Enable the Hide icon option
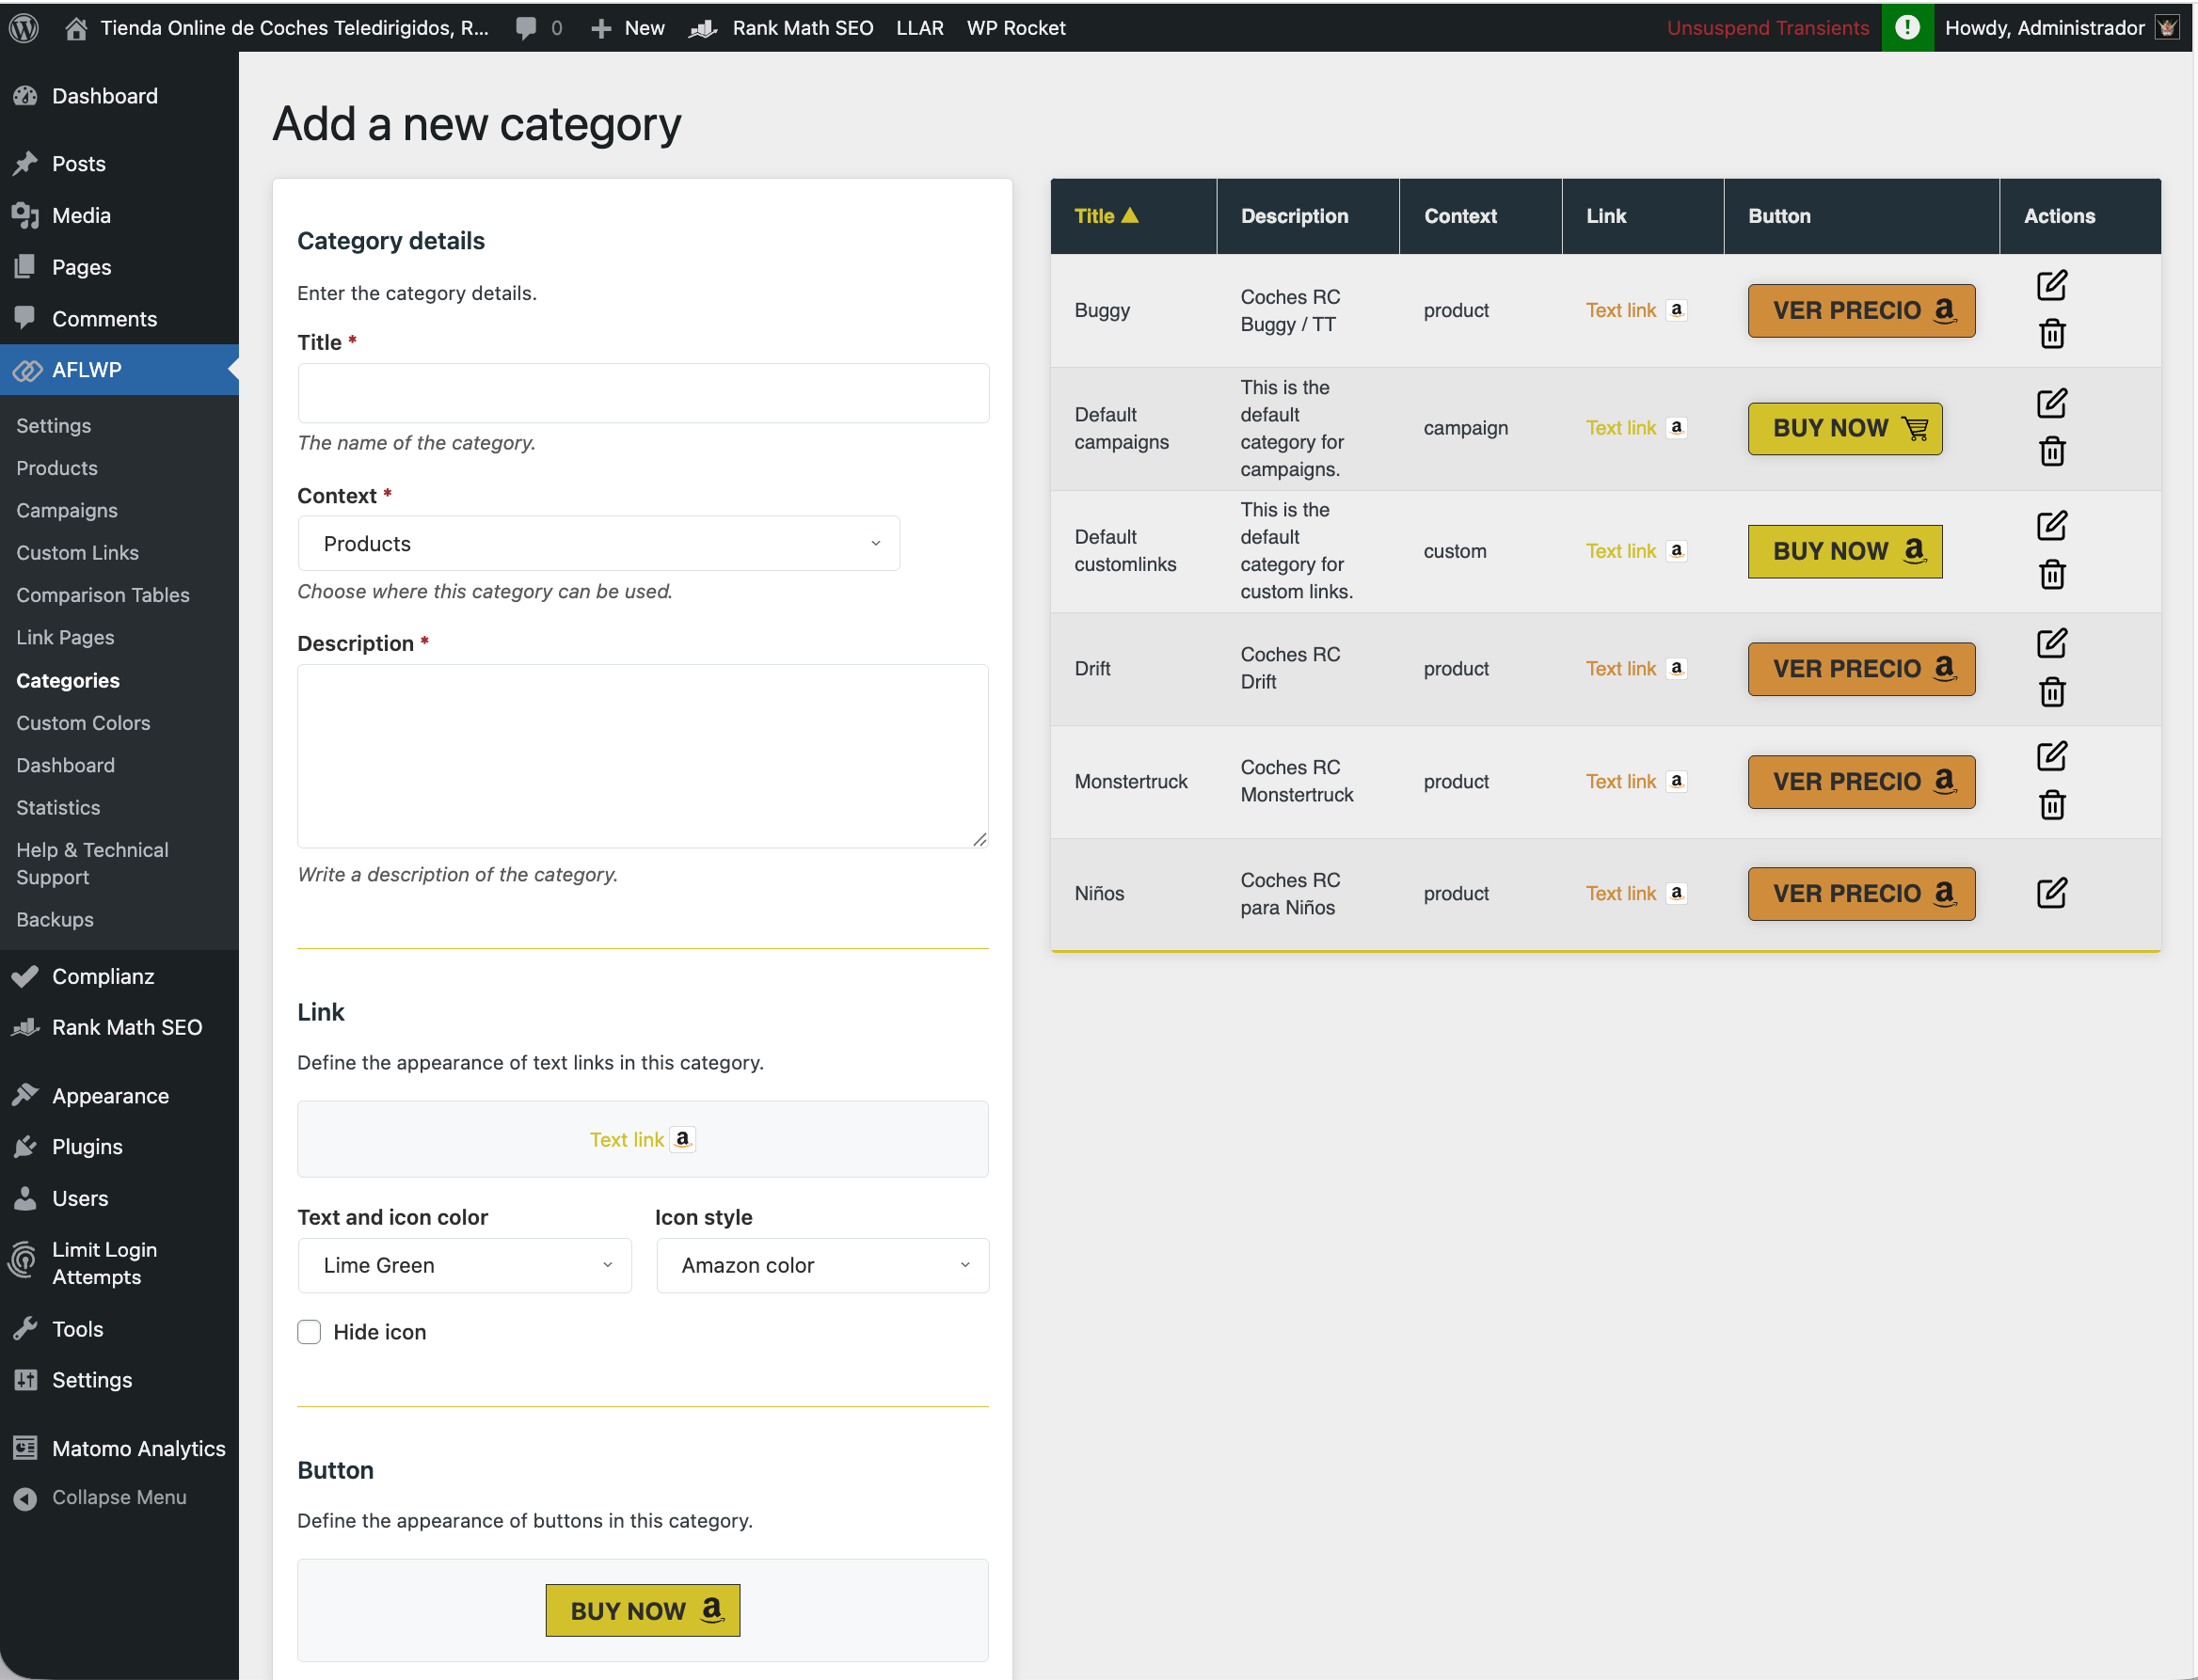This screenshot has height=1680, width=2198. (309, 1331)
